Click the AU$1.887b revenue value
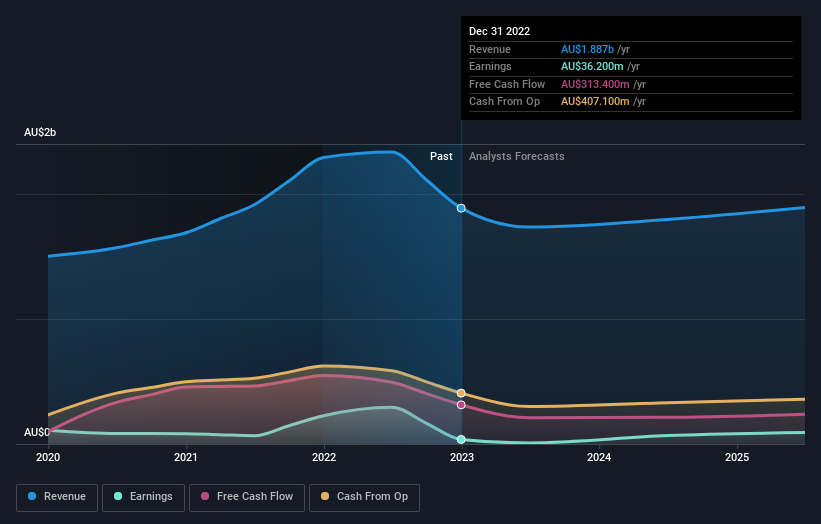Screen dimensions: 821x524 pyautogui.click(x=587, y=49)
